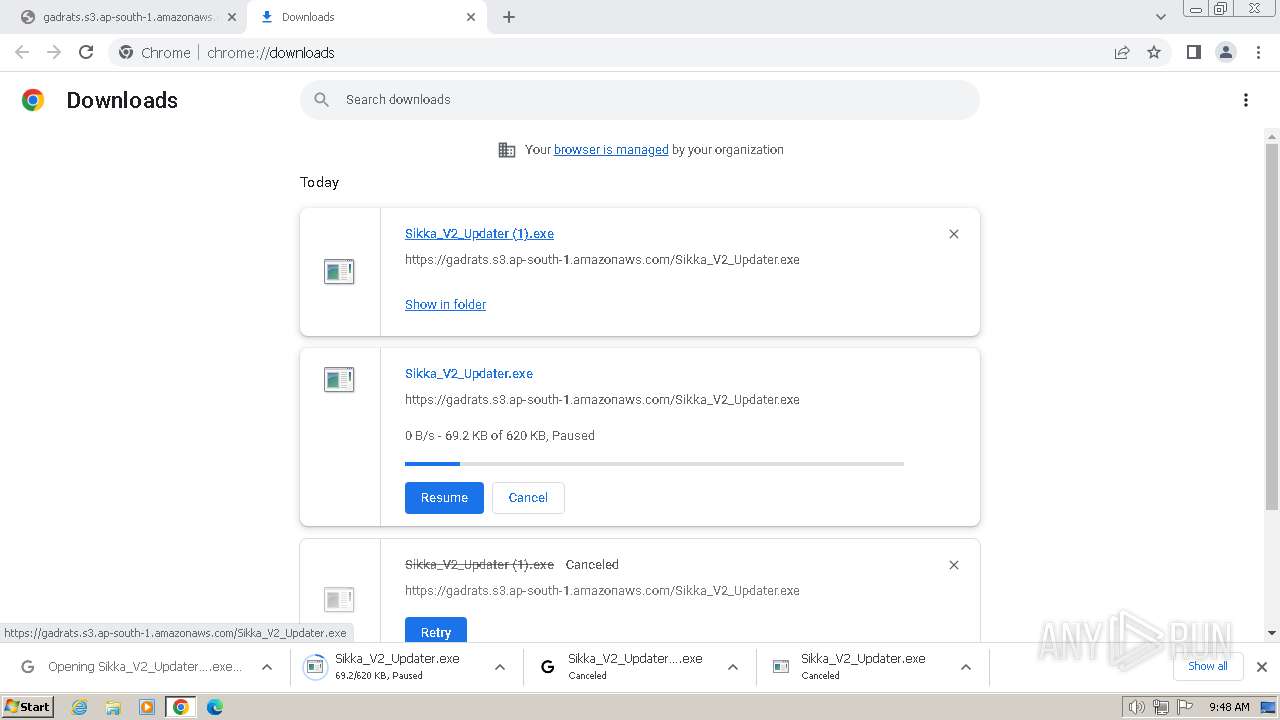Click action center flag tray icon
The width and height of the screenshot is (1280, 720).
(1184, 707)
